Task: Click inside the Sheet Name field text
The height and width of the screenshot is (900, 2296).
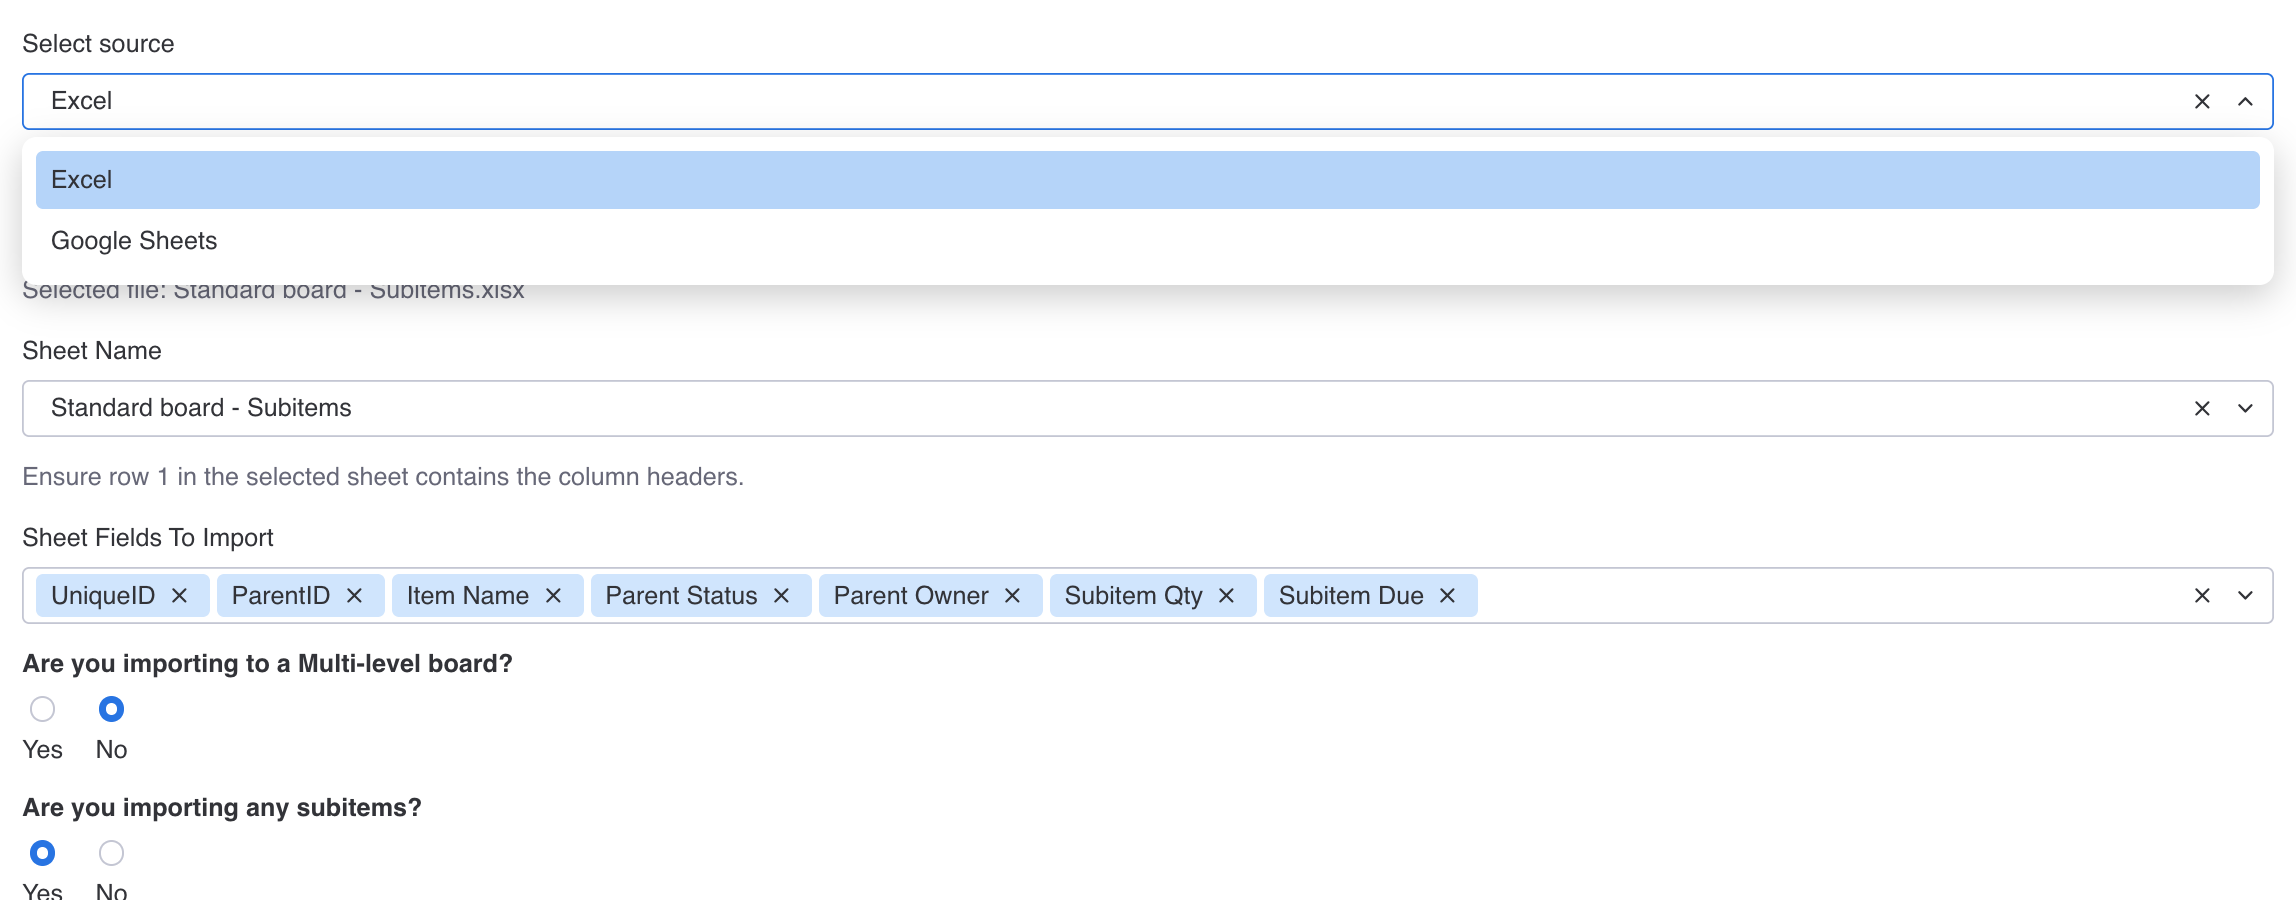Action: pyautogui.click(x=201, y=408)
